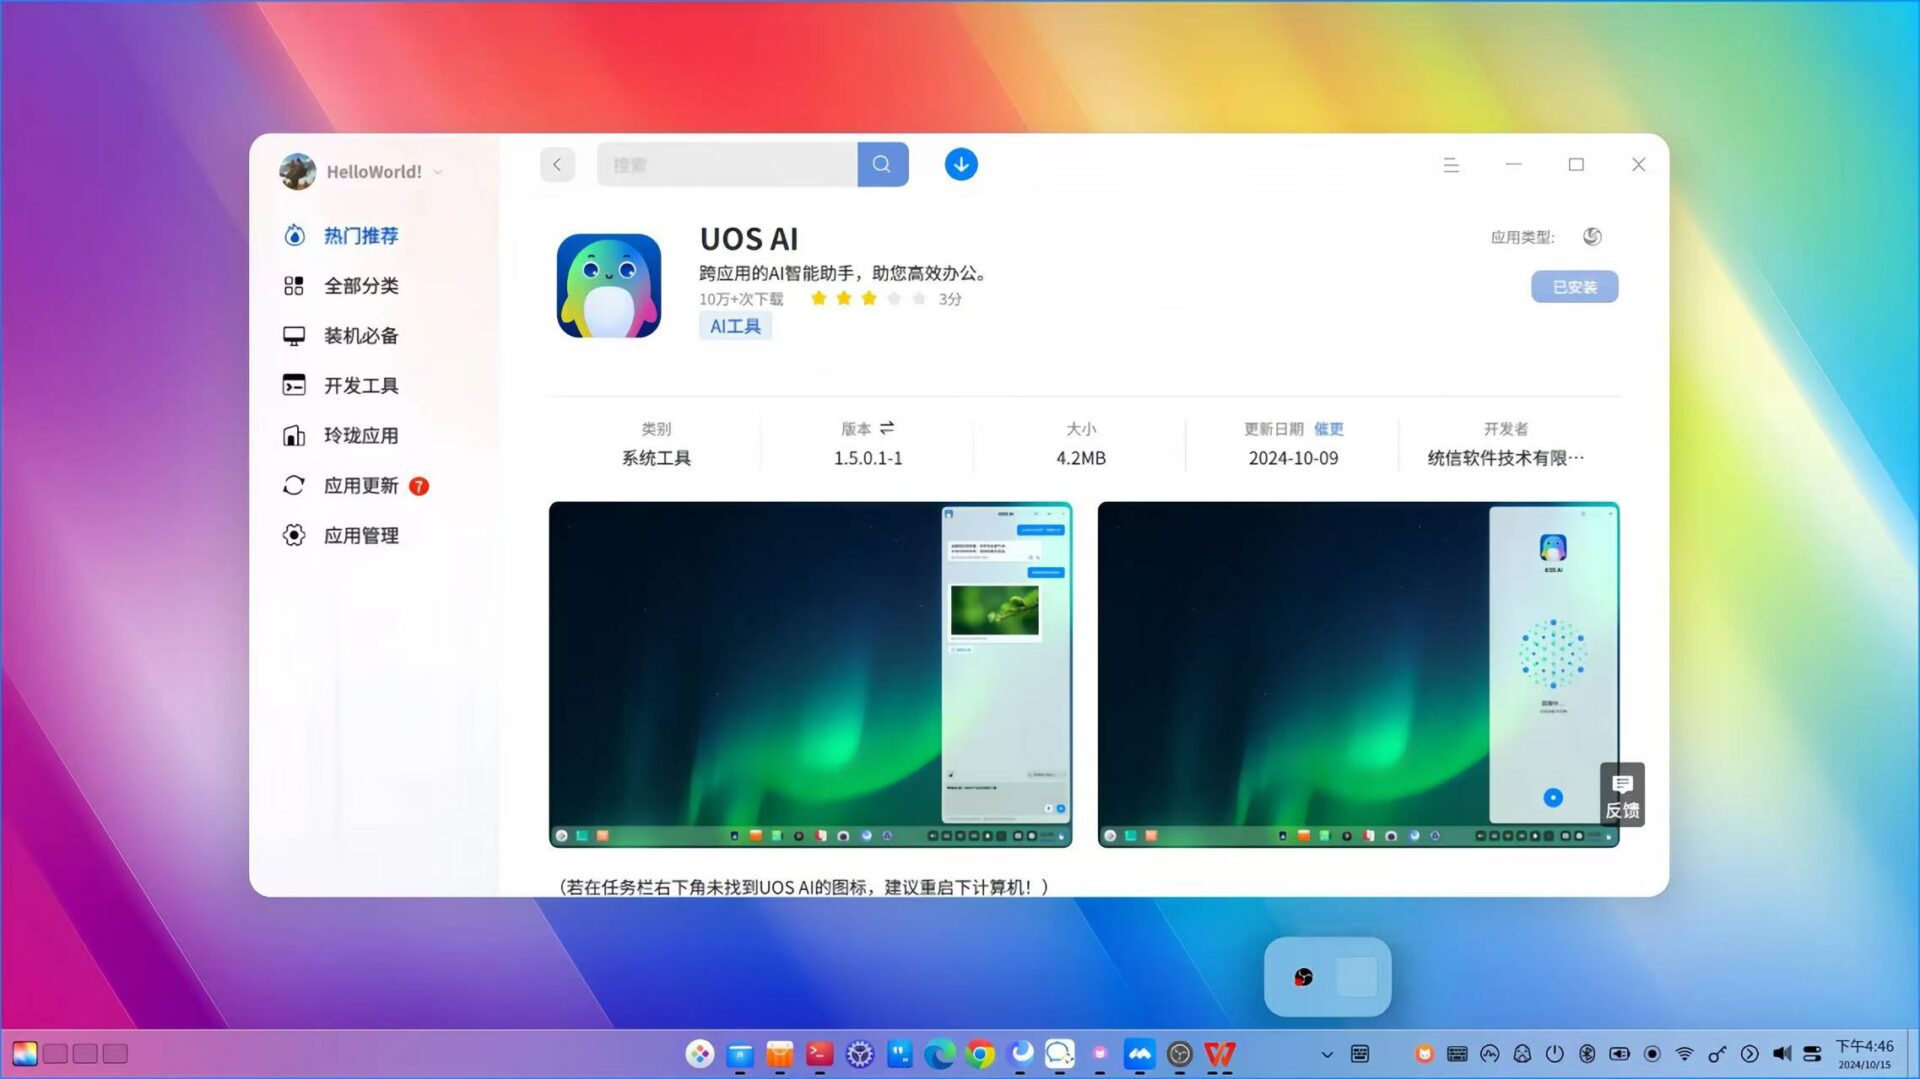Viewport: 1920px width, 1079px height.
Task: Open WPS Office from the taskbar
Action: (x=1219, y=1054)
